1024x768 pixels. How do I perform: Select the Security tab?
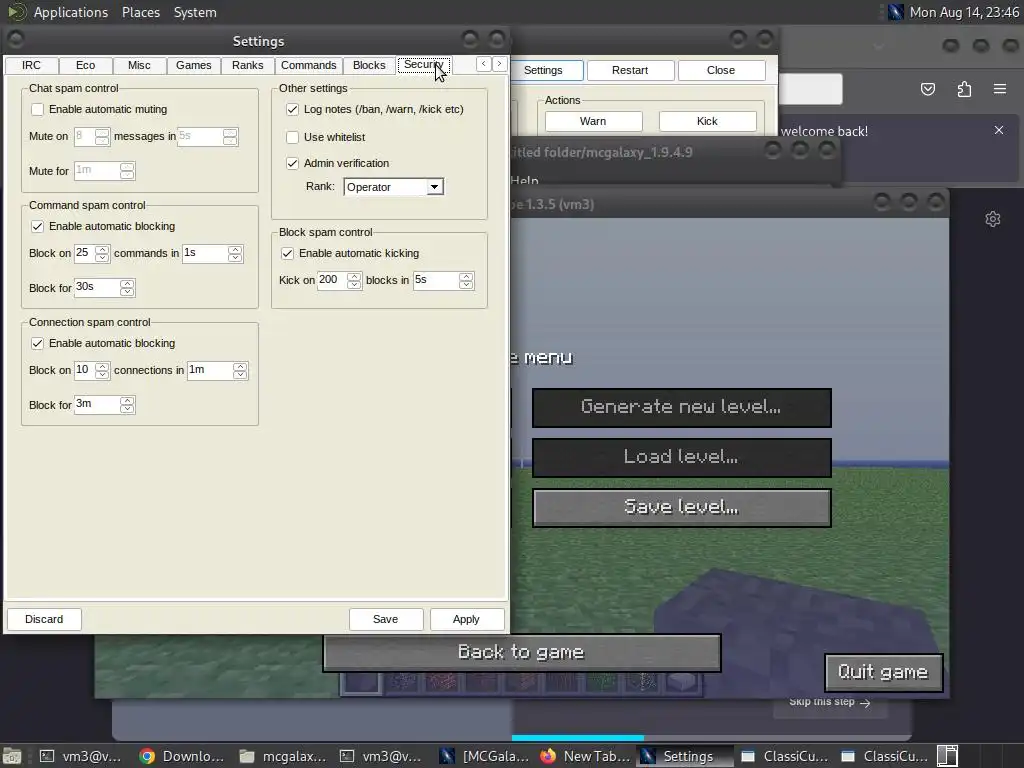point(424,65)
